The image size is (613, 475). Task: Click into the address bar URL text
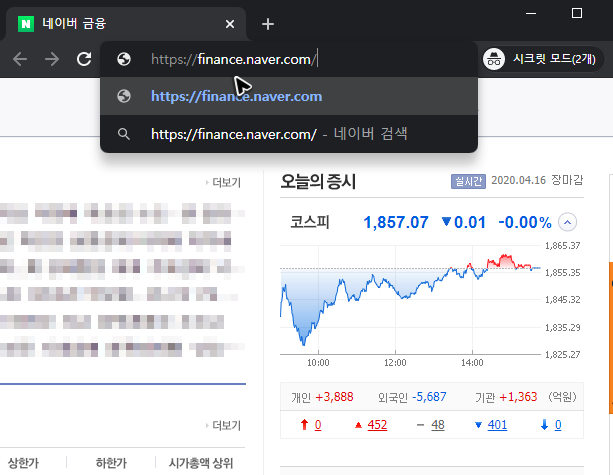(x=233, y=59)
